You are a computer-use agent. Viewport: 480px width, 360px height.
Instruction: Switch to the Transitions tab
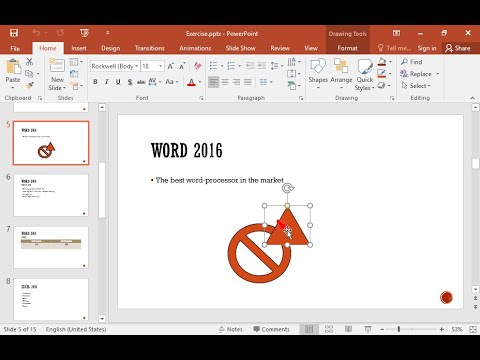pos(150,48)
